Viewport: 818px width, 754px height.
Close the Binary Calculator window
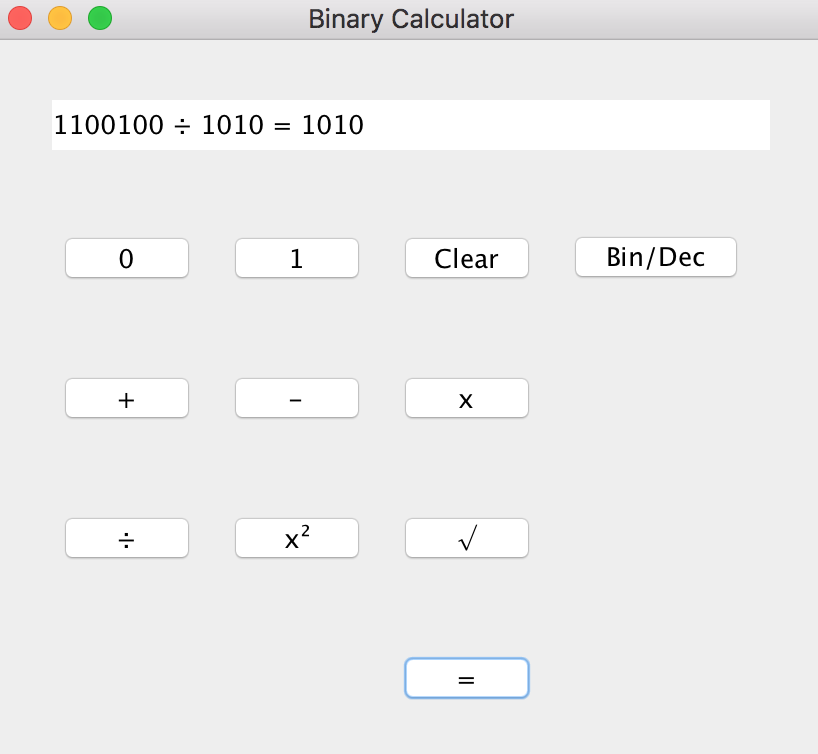(x=20, y=18)
